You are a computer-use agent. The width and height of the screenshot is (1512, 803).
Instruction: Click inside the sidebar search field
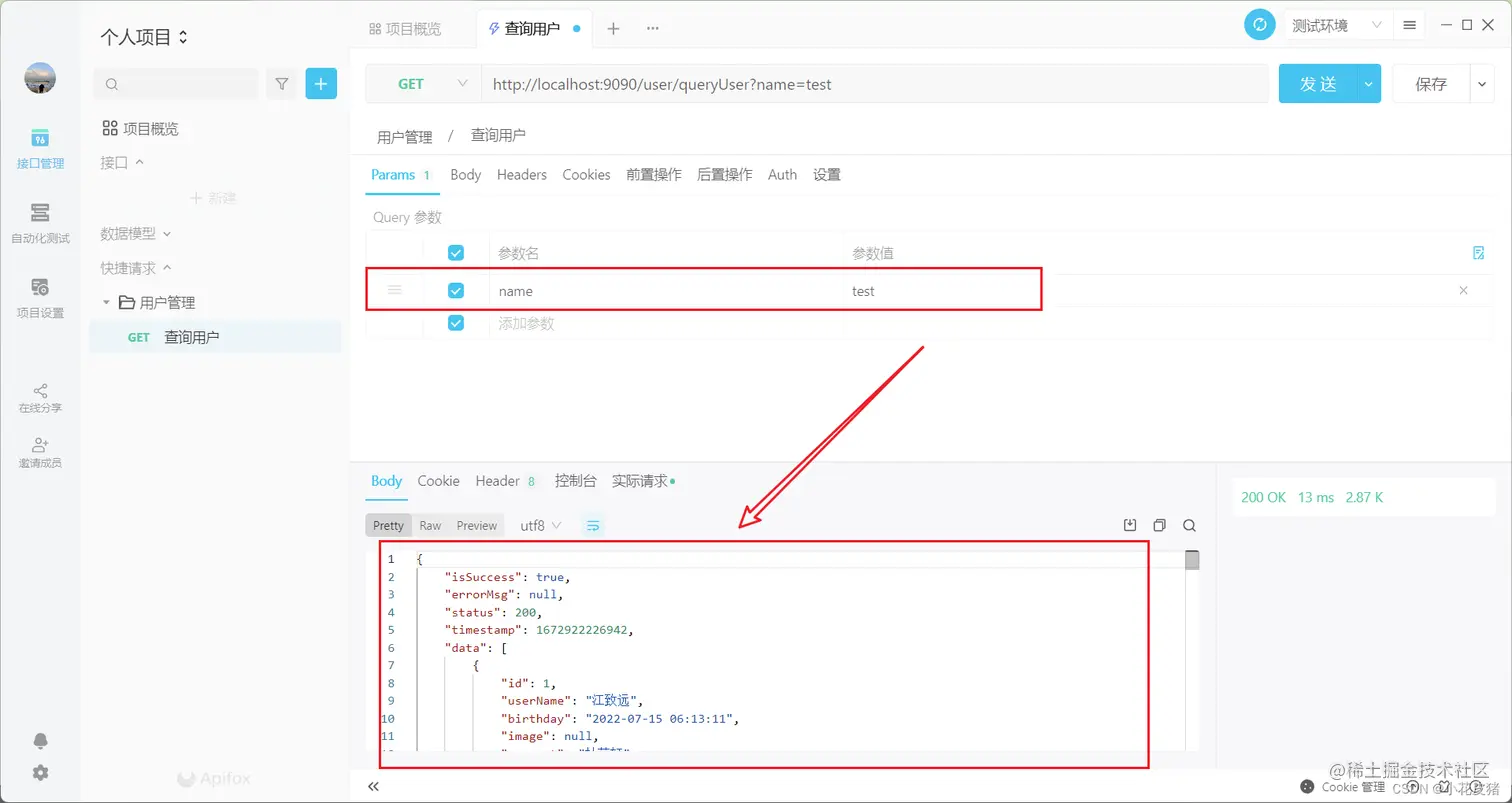pos(175,84)
